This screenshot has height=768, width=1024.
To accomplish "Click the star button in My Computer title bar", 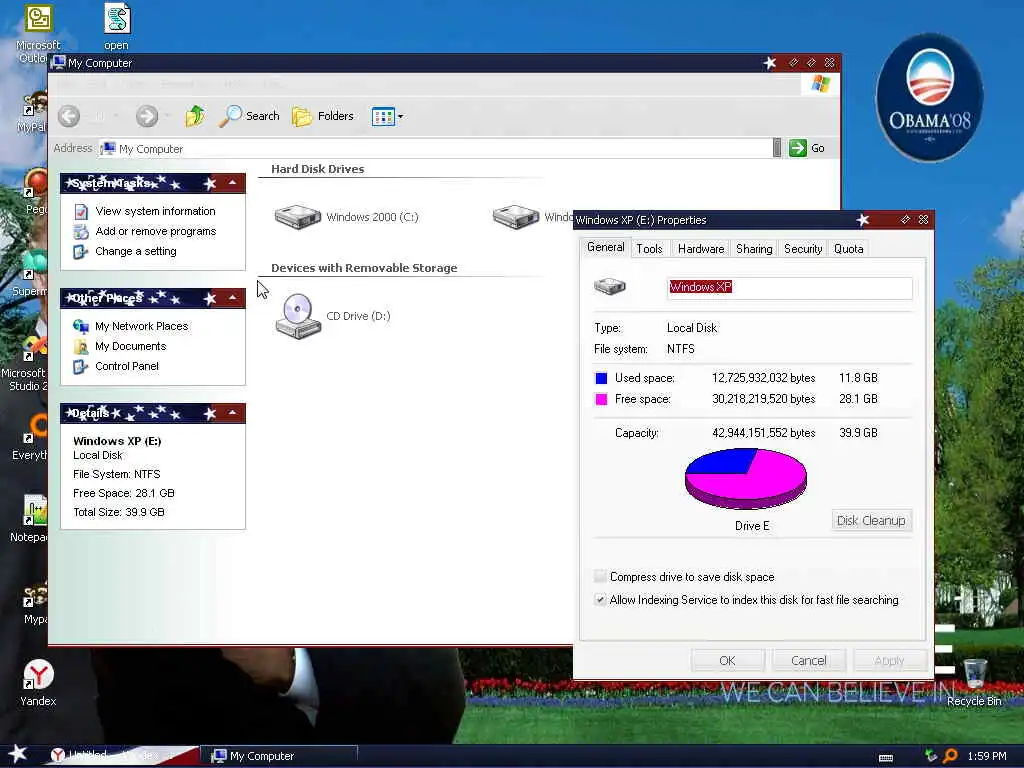I will tap(770, 63).
